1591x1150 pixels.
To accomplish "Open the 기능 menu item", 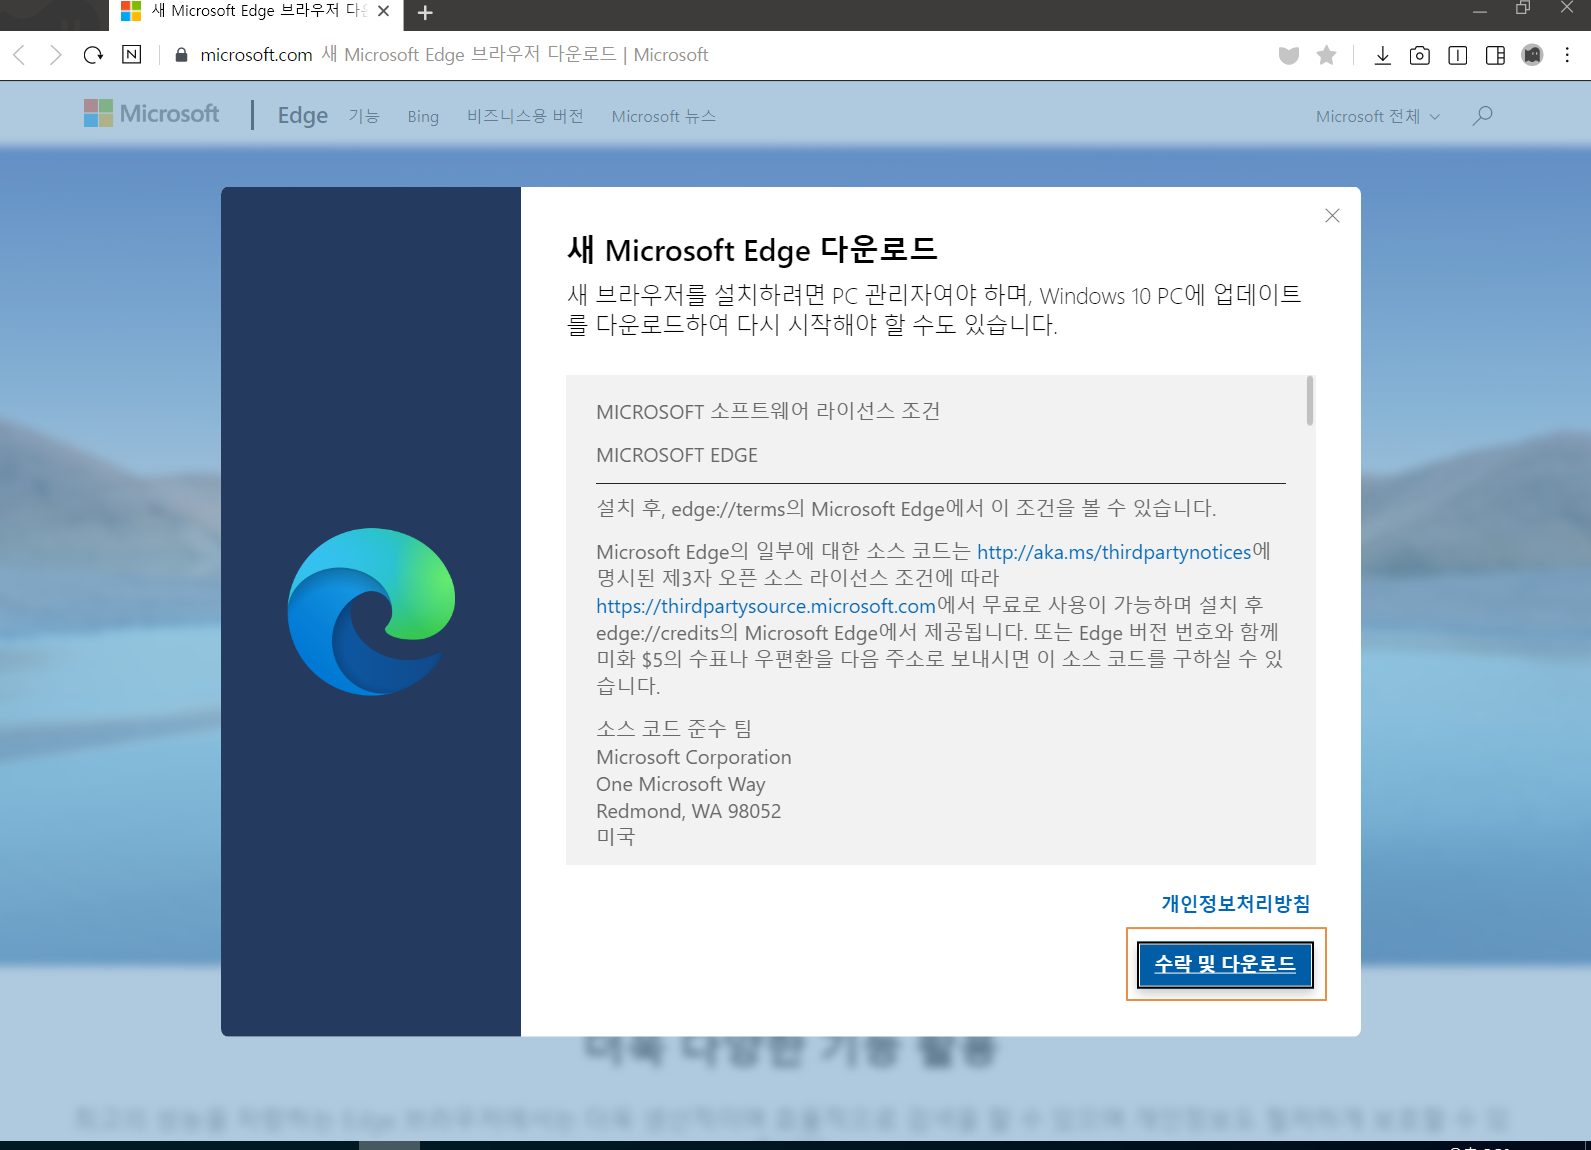I will (364, 116).
